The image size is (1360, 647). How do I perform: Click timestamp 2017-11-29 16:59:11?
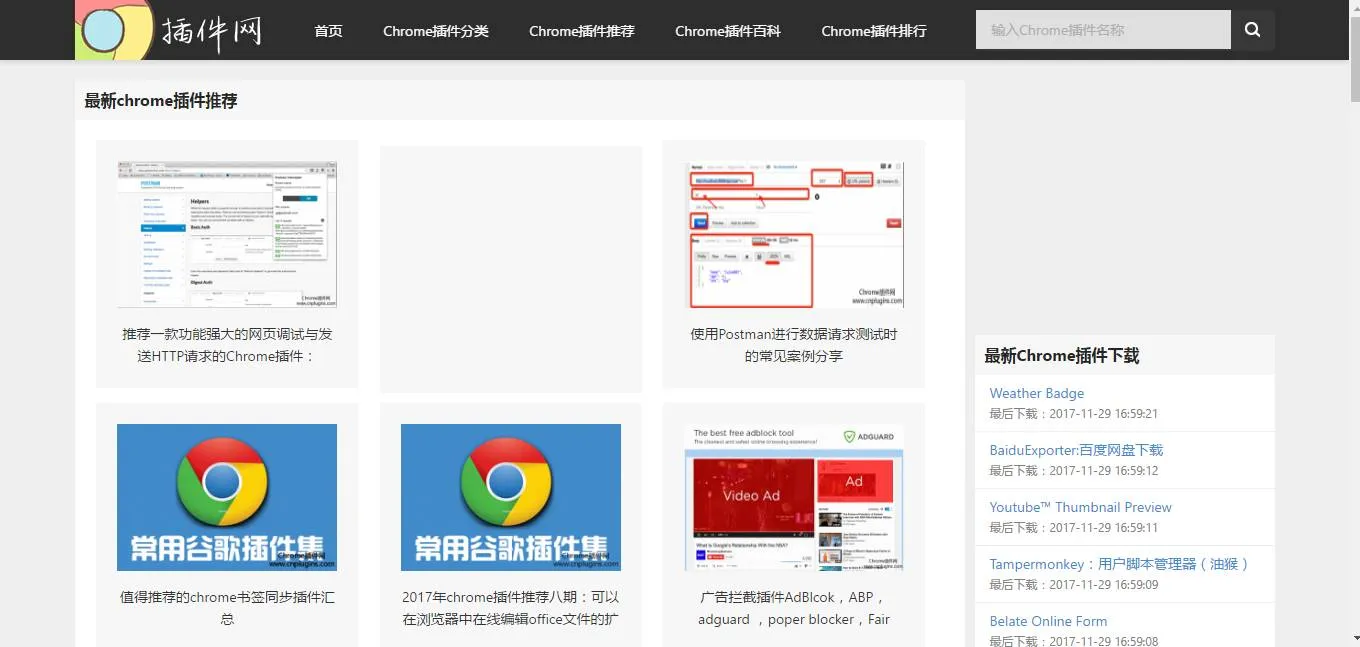pos(1104,528)
